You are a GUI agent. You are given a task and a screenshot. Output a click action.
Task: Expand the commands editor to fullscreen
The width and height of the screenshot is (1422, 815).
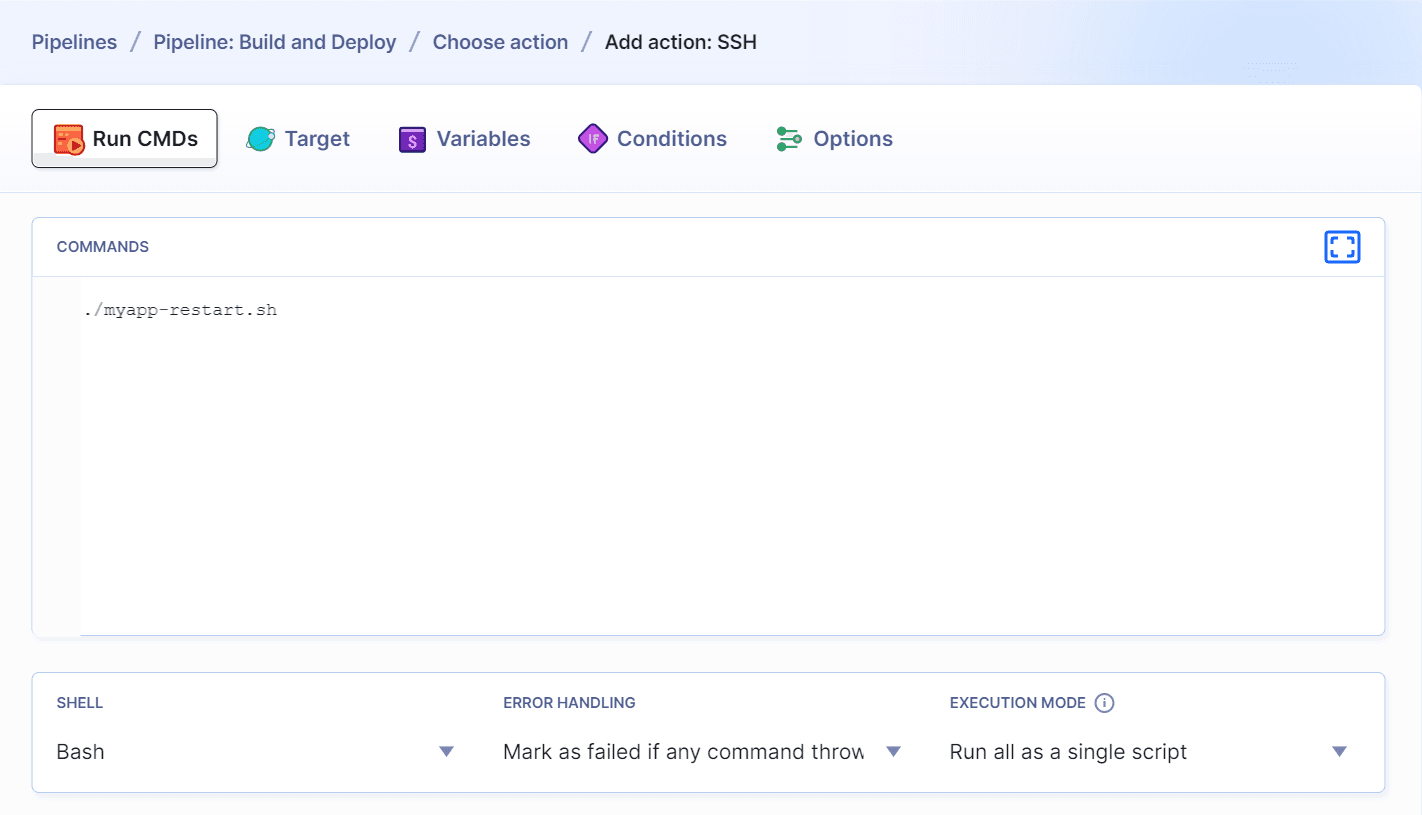[1342, 247]
